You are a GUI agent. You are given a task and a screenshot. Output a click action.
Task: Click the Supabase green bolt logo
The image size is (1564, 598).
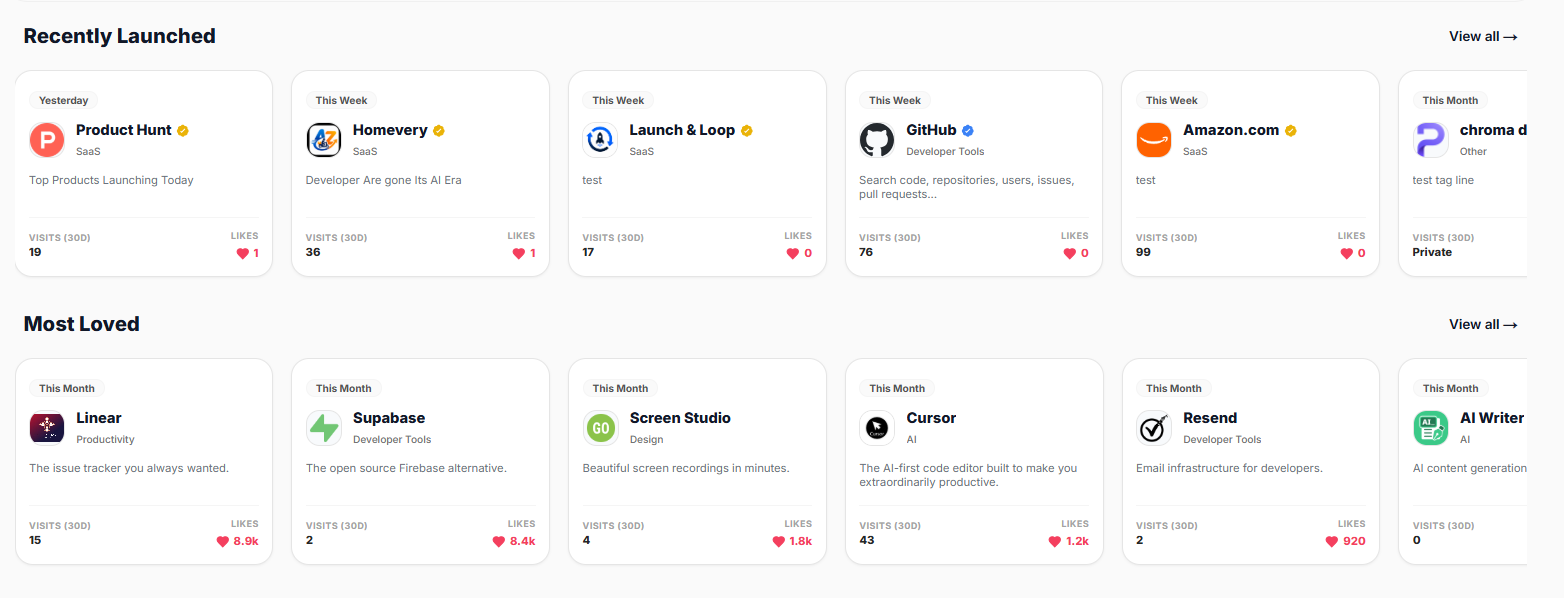[x=324, y=428]
